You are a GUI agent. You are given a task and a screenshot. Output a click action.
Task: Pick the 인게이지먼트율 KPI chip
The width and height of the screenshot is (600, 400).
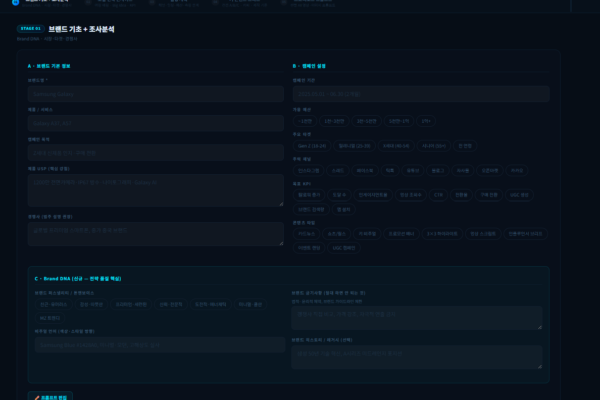(x=373, y=195)
